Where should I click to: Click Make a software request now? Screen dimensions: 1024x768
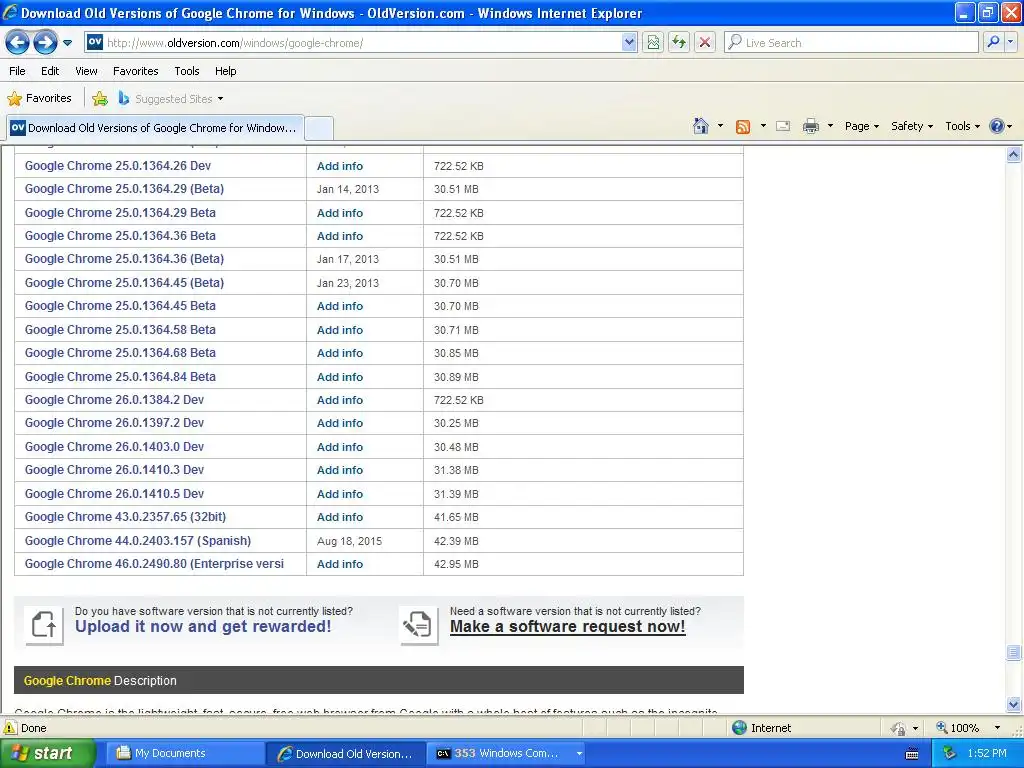click(568, 626)
